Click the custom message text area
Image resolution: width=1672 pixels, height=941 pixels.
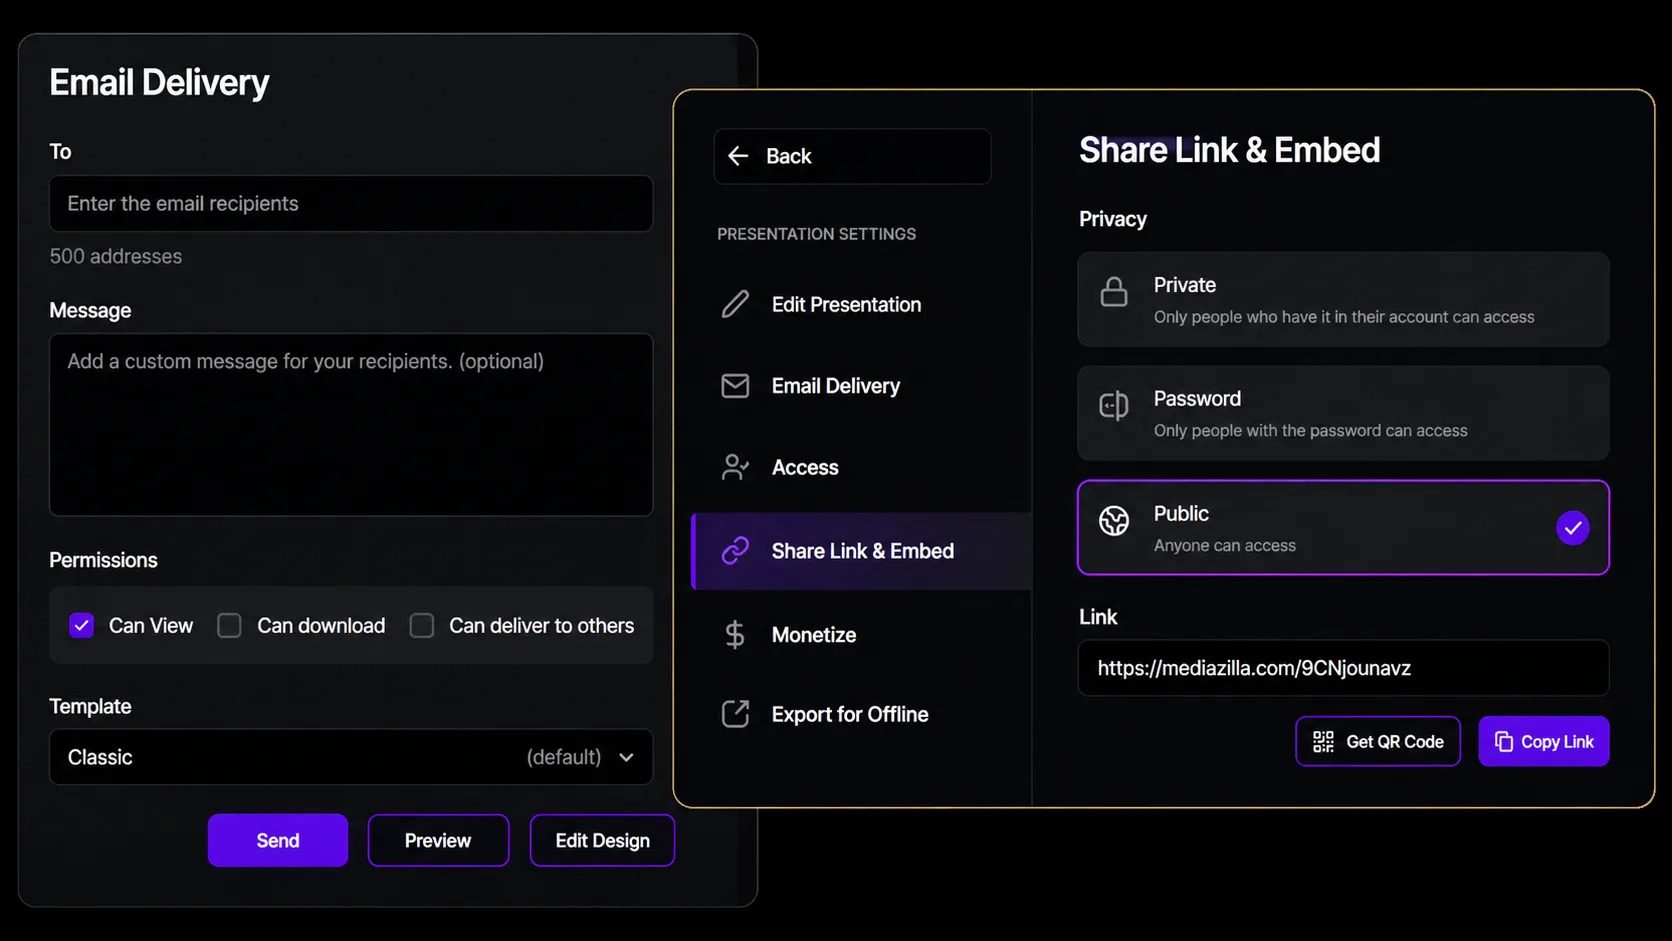click(x=351, y=425)
